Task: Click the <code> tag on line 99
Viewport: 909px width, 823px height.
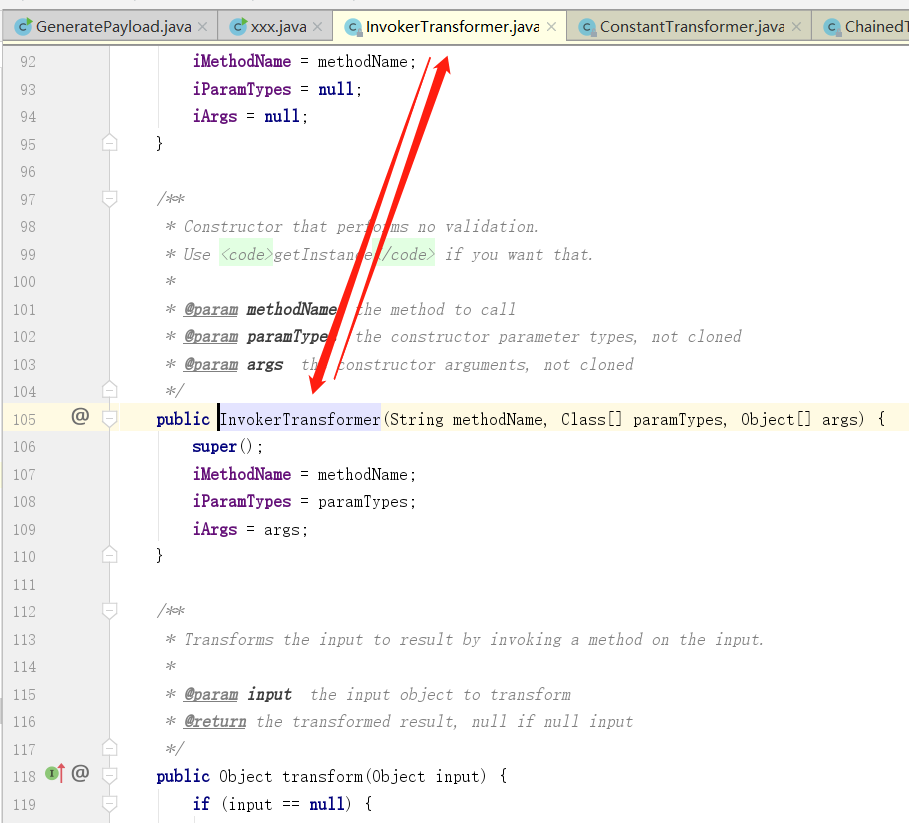Action: click(246, 254)
